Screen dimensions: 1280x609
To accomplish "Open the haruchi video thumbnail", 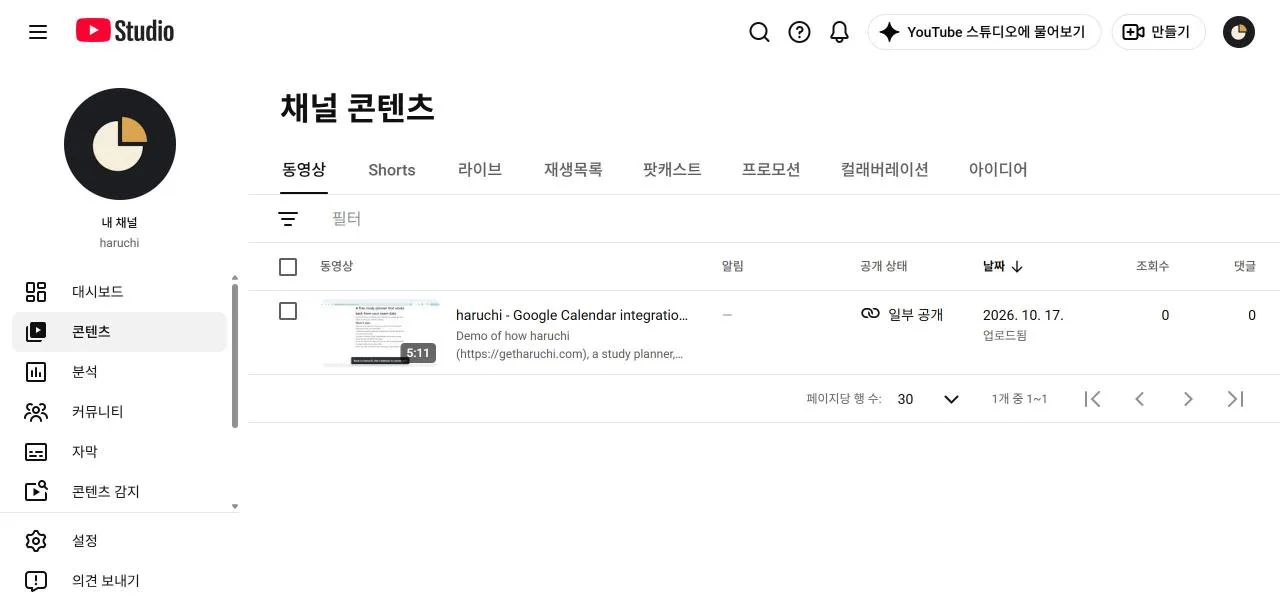I will pos(380,333).
